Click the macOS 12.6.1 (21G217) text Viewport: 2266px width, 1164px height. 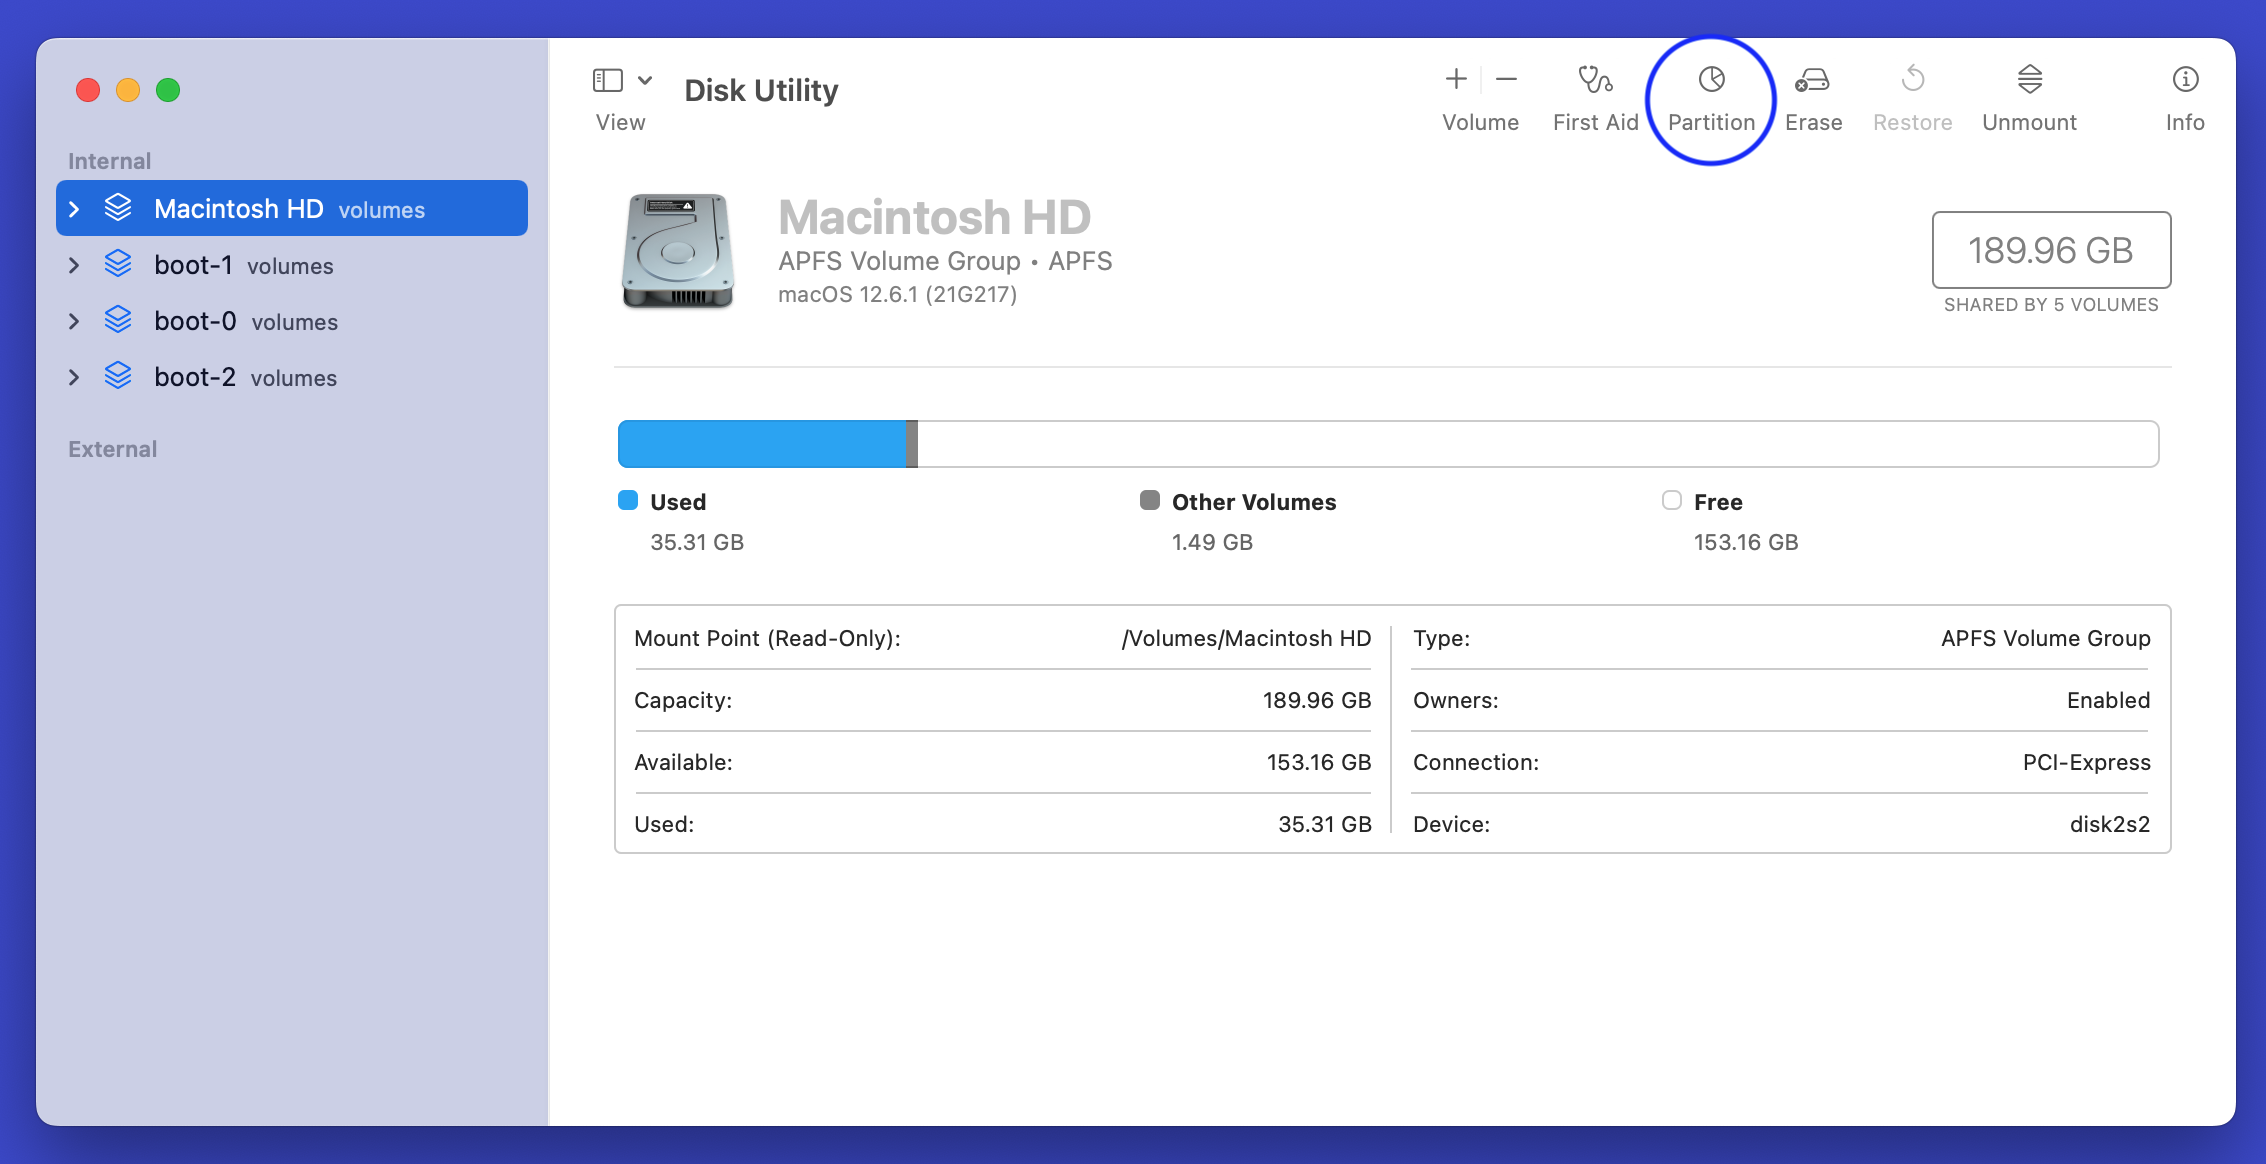tap(898, 294)
